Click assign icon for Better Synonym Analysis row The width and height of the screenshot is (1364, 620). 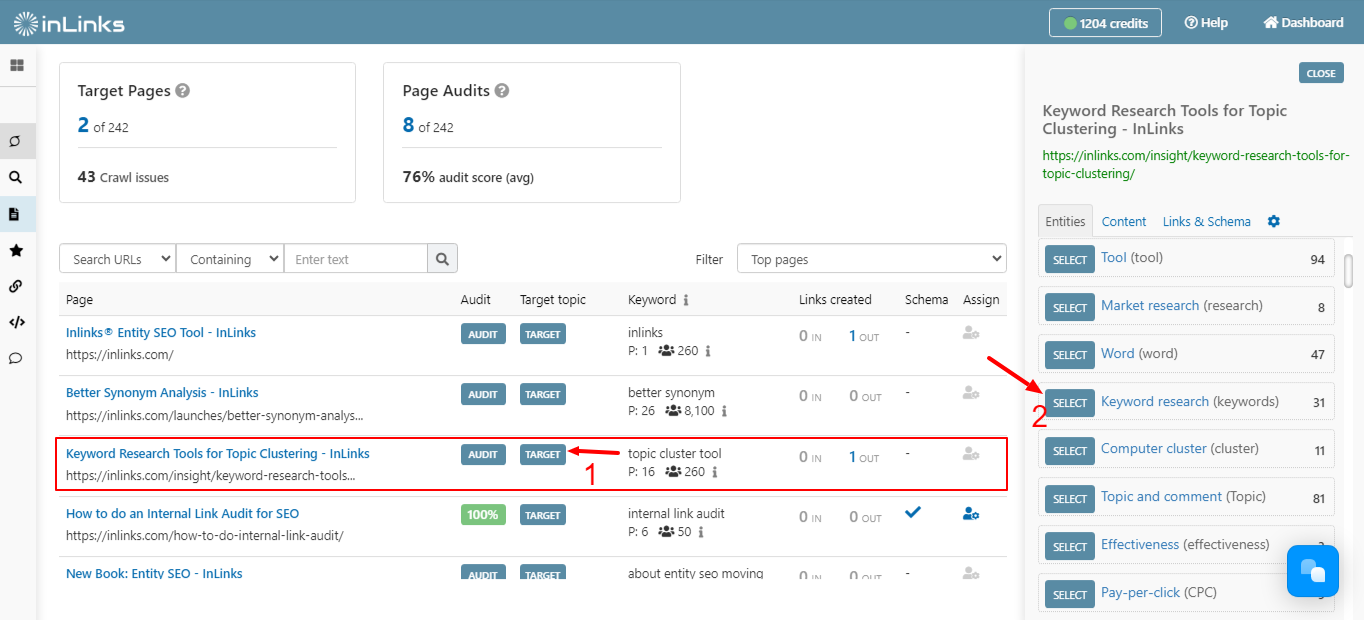click(971, 393)
